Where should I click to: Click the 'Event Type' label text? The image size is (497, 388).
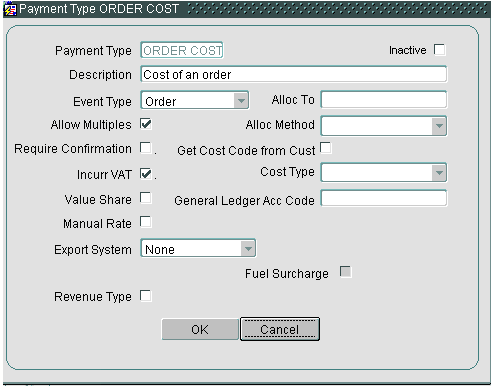coord(102,102)
